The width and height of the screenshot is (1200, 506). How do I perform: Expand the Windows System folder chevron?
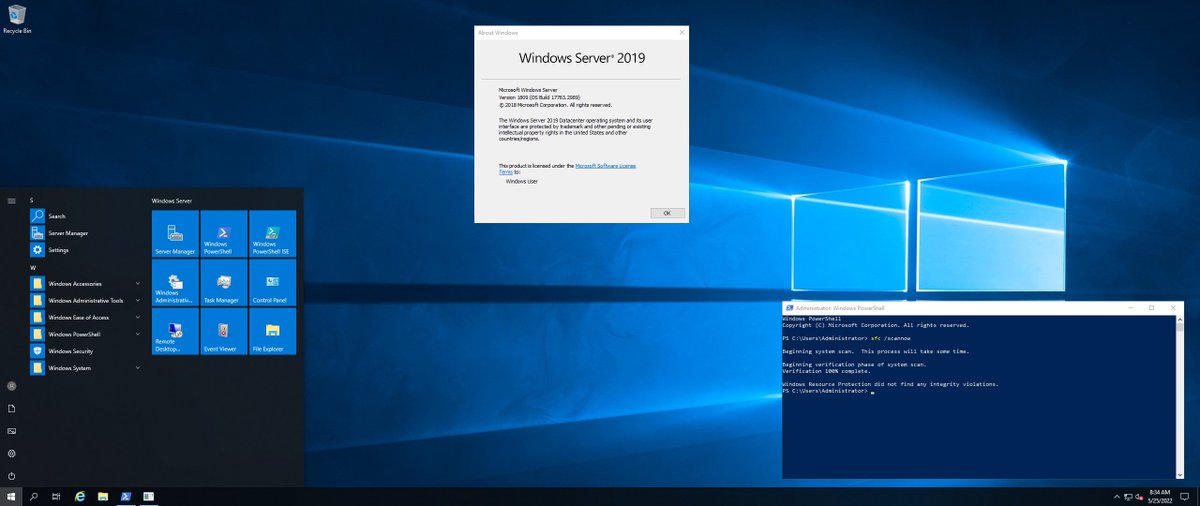137,368
